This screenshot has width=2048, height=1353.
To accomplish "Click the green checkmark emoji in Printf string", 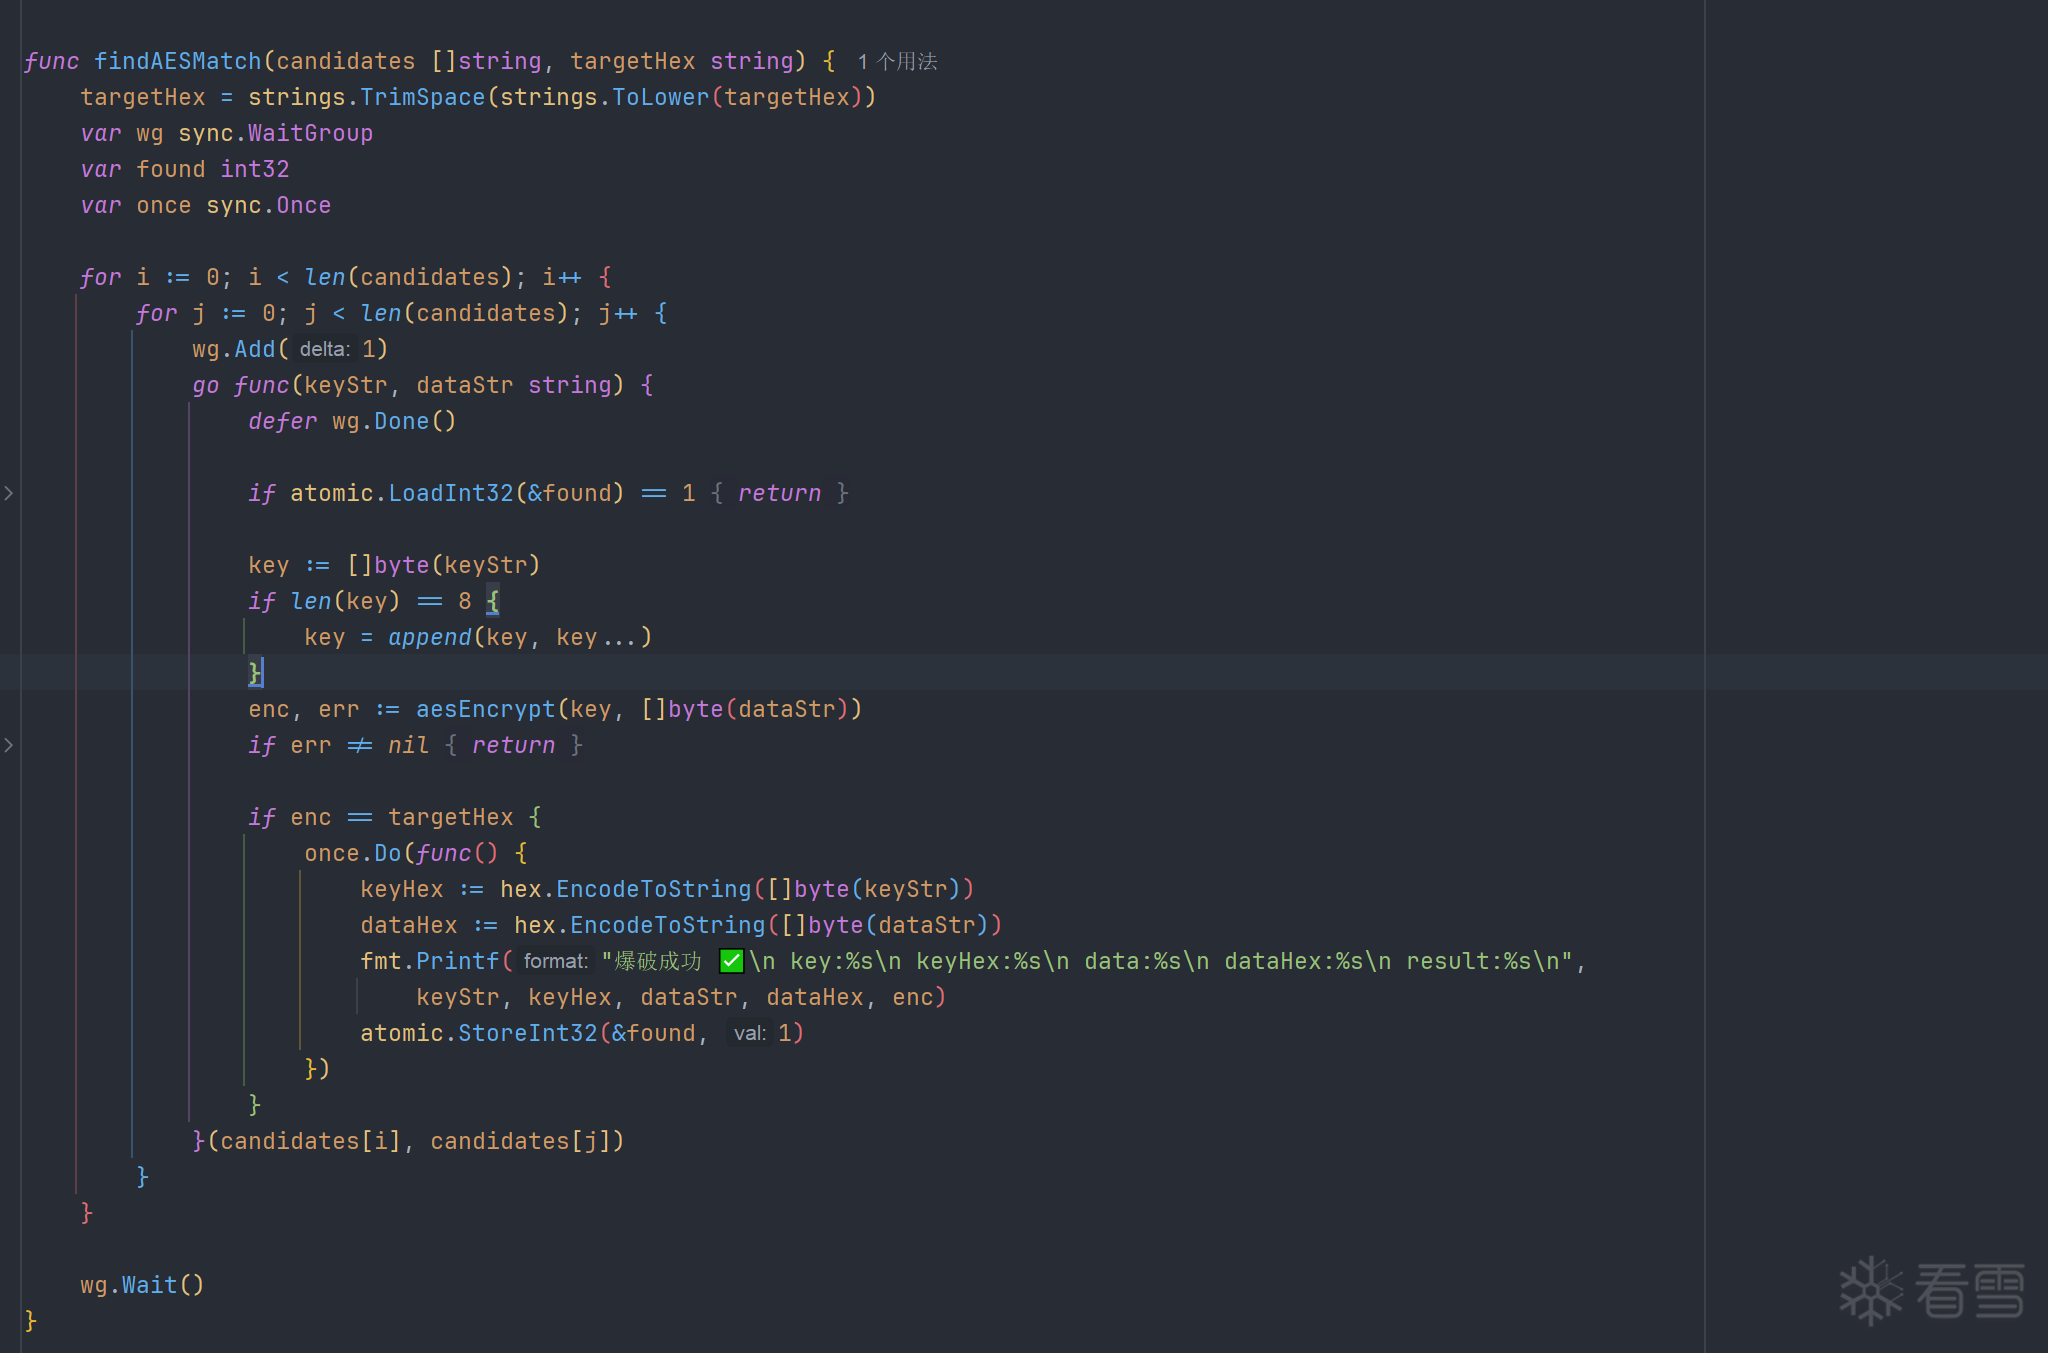I will (x=731, y=961).
